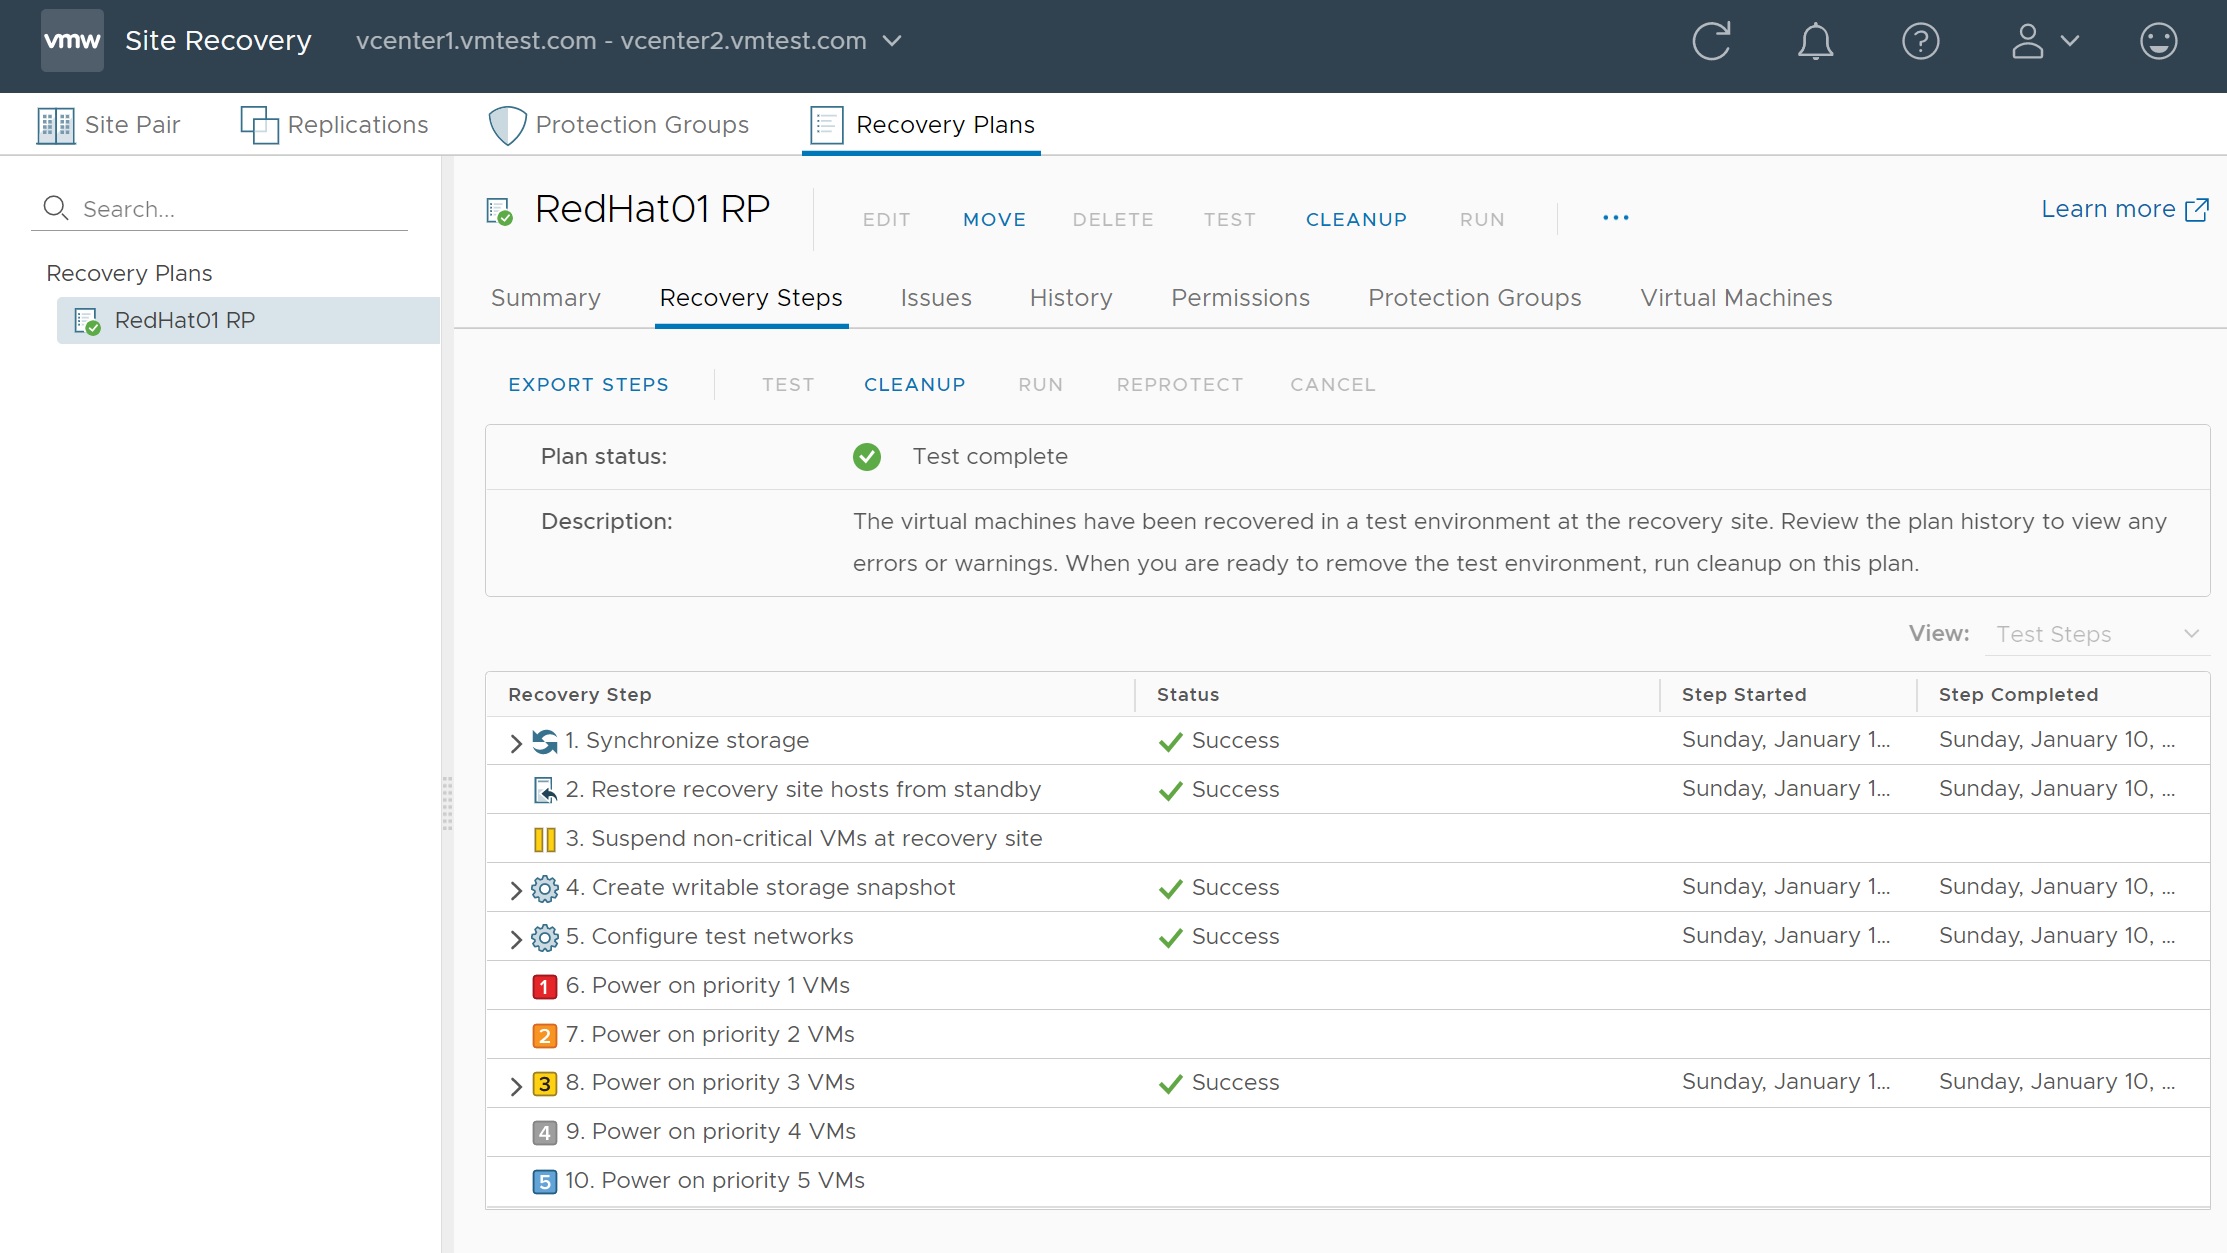2227x1253 pixels.
Task: Open the user account dropdown
Action: tap(2044, 41)
